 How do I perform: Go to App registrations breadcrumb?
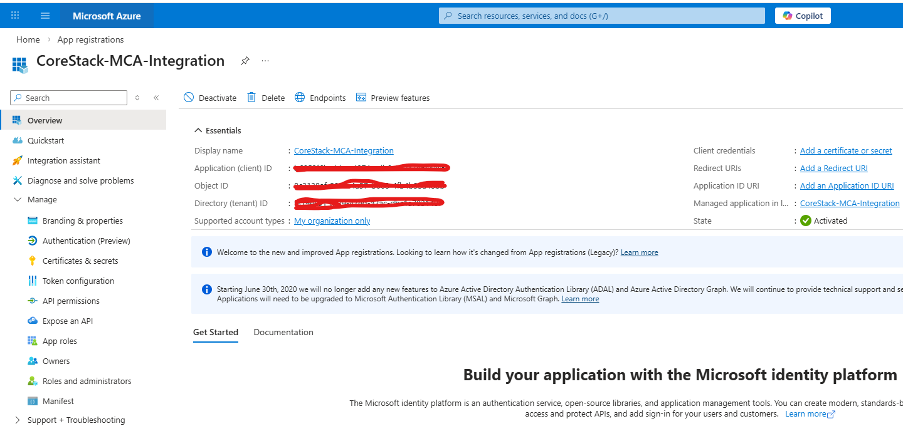91,40
